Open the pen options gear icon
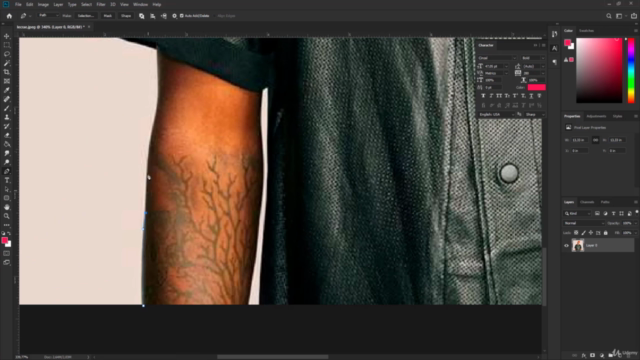640x360 pixels. 174,16
